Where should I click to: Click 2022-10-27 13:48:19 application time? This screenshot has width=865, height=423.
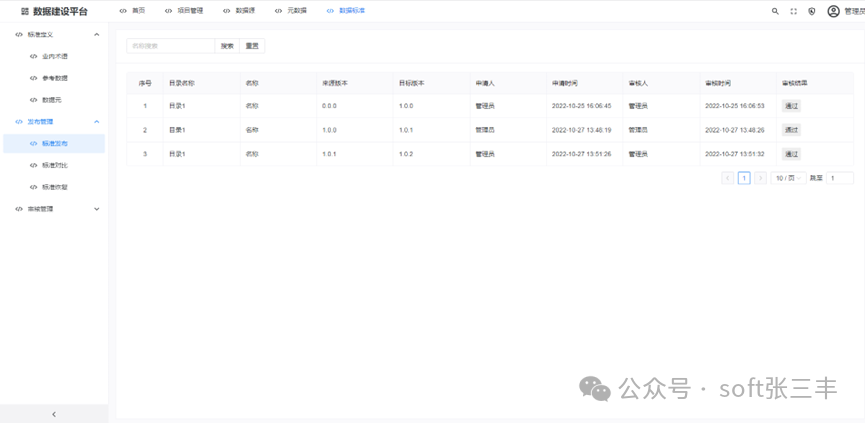pos(581,130)
